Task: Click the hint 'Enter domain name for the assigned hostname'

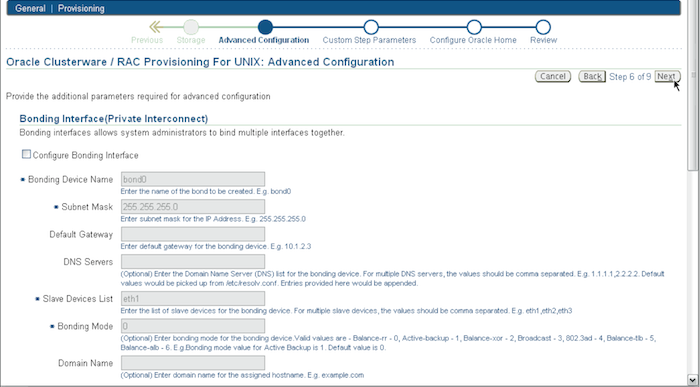Action: (242, 375)
